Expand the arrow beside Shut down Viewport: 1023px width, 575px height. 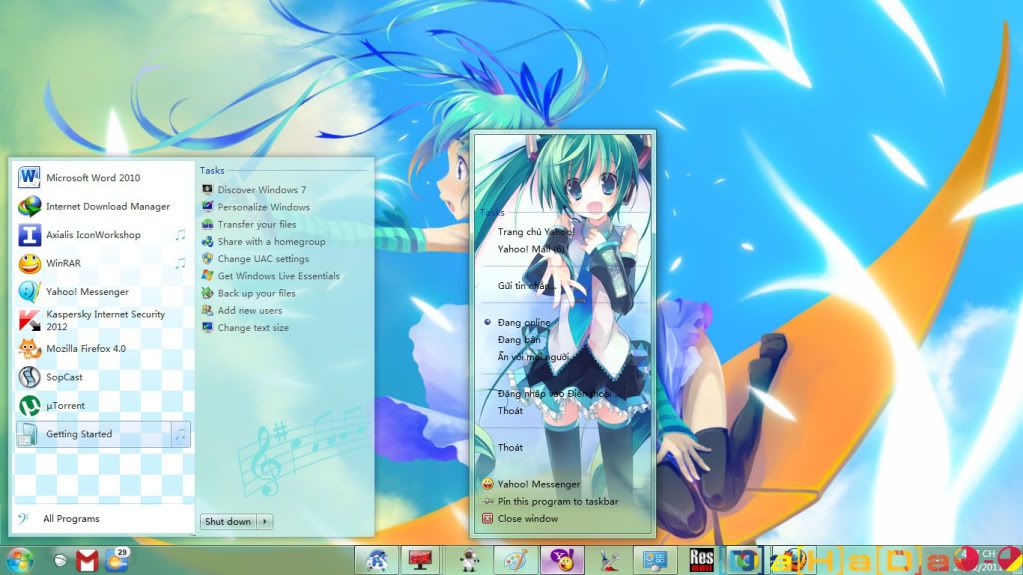265,521
